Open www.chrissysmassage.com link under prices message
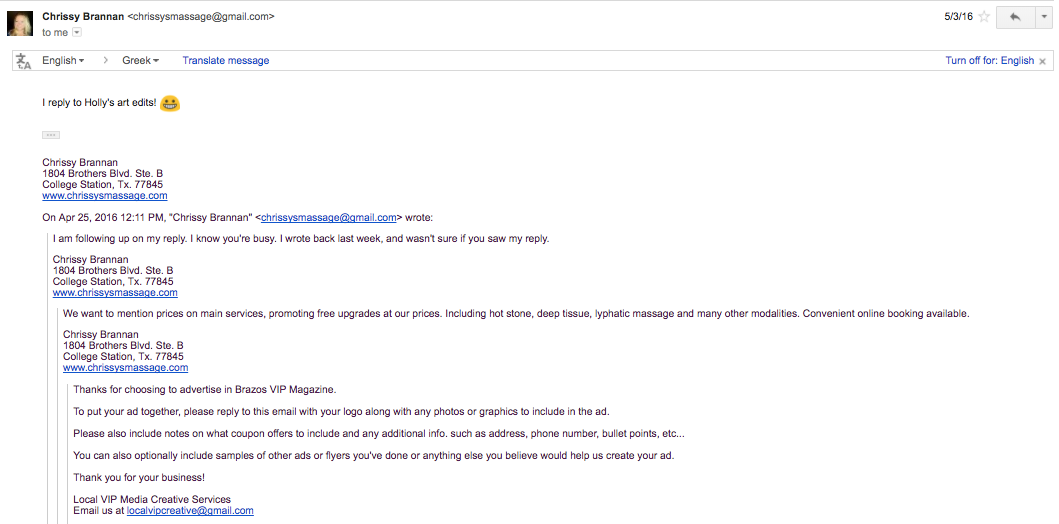This screenshot has width=1059, height=524. click(126, 367)
